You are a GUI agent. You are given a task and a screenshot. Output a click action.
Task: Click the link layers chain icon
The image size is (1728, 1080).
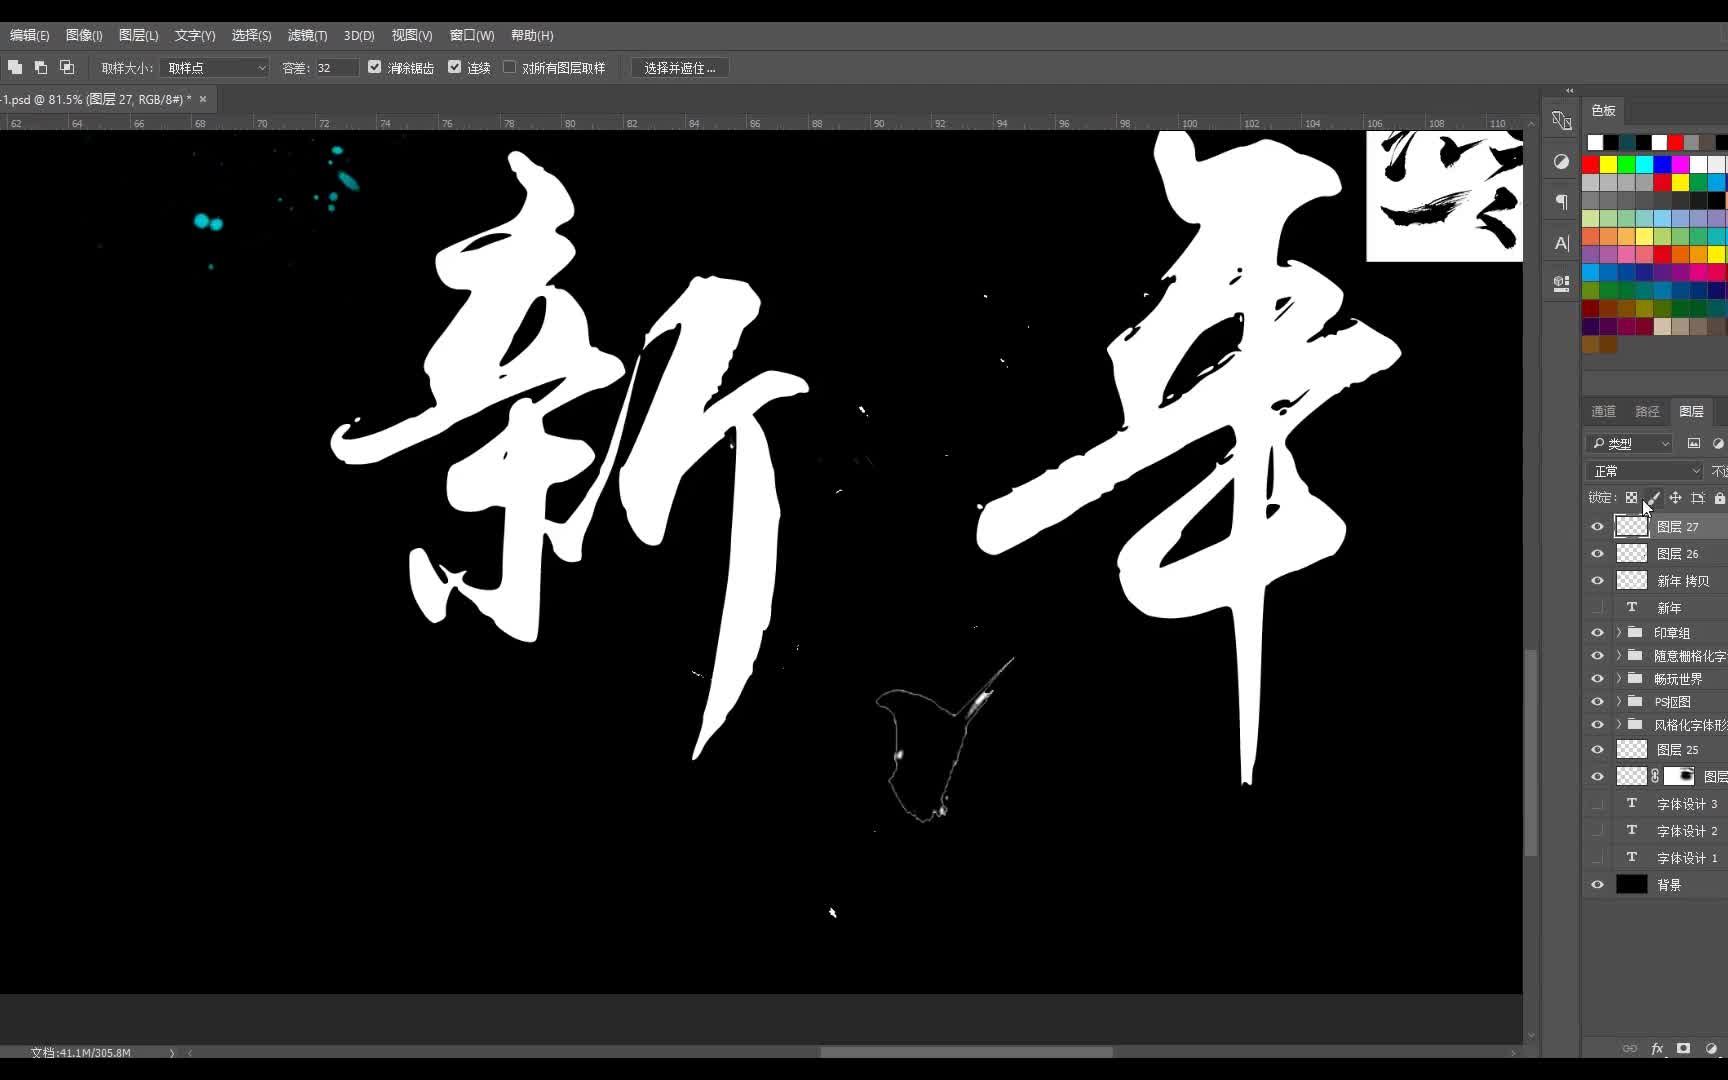pyautogui.click(x=1630, y=1048)
